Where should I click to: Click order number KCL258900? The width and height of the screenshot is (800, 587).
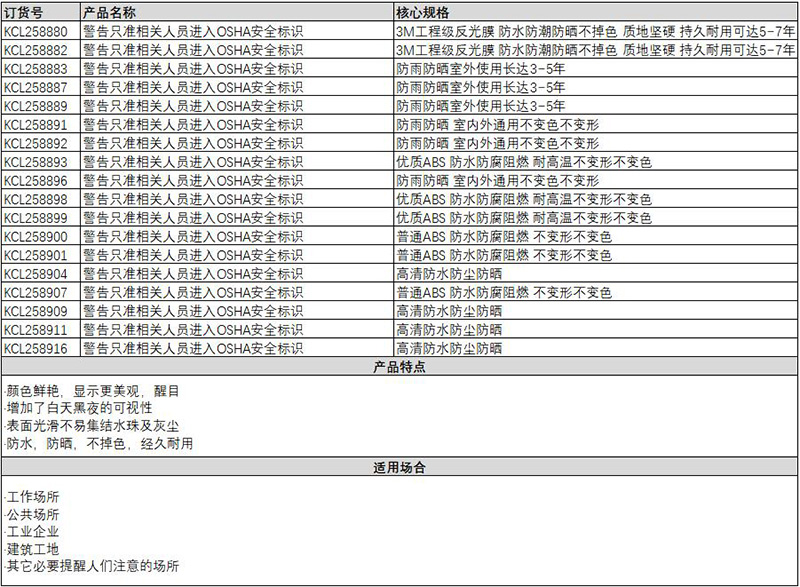click(x=37, y=237)
